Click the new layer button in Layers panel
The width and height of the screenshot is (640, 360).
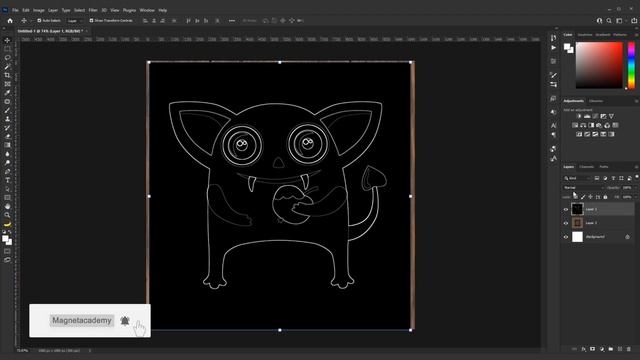tap(620, 349)
